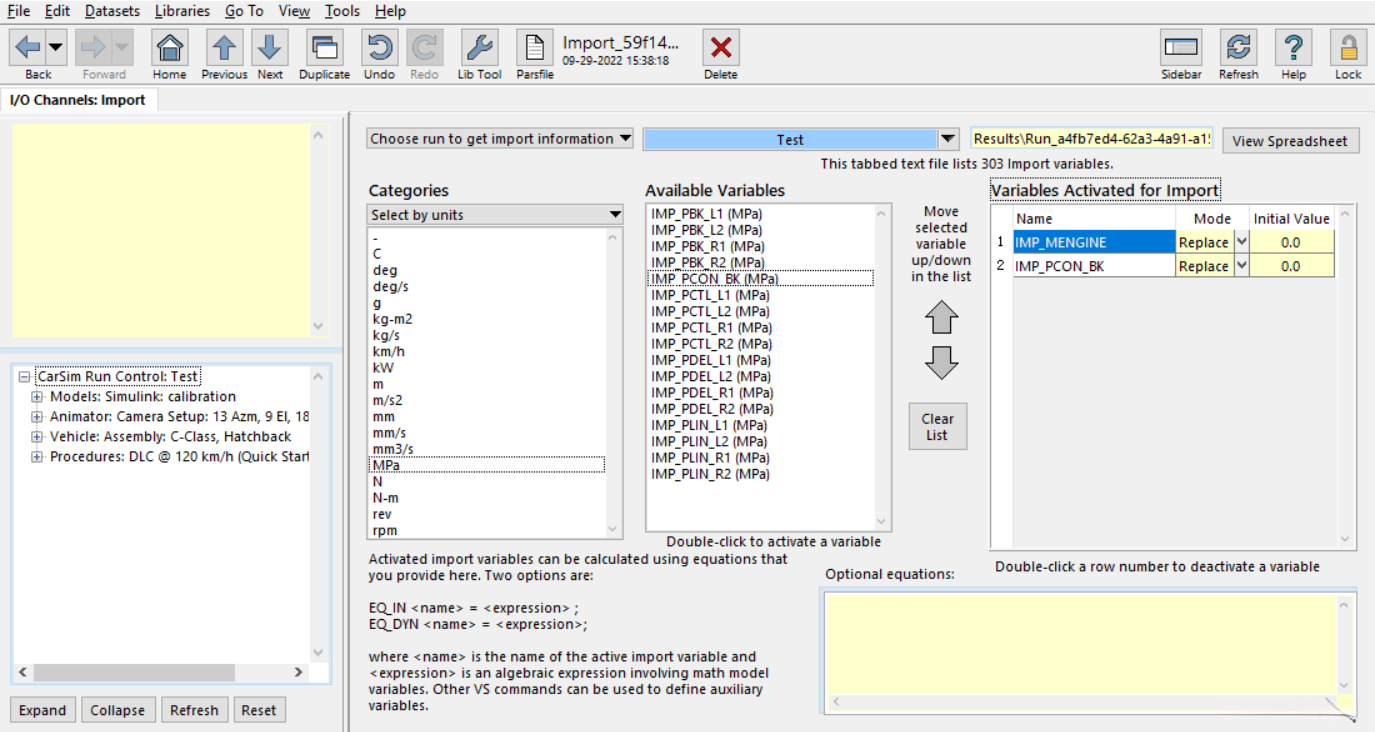Open the Tools menu
Image resolution: width=1375 pixels, height=732 pixels.
click(342, 11)
